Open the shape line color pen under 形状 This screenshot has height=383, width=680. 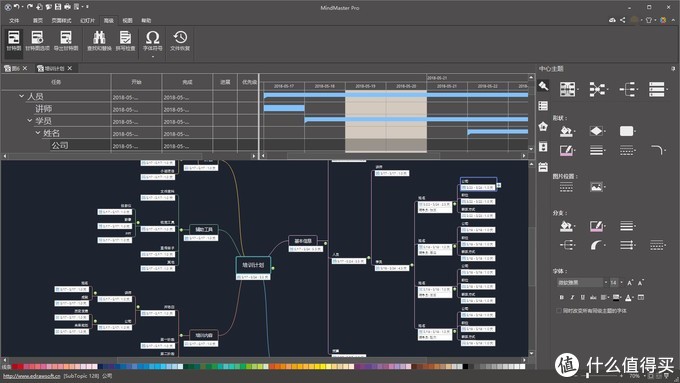(x=567, y=150)
